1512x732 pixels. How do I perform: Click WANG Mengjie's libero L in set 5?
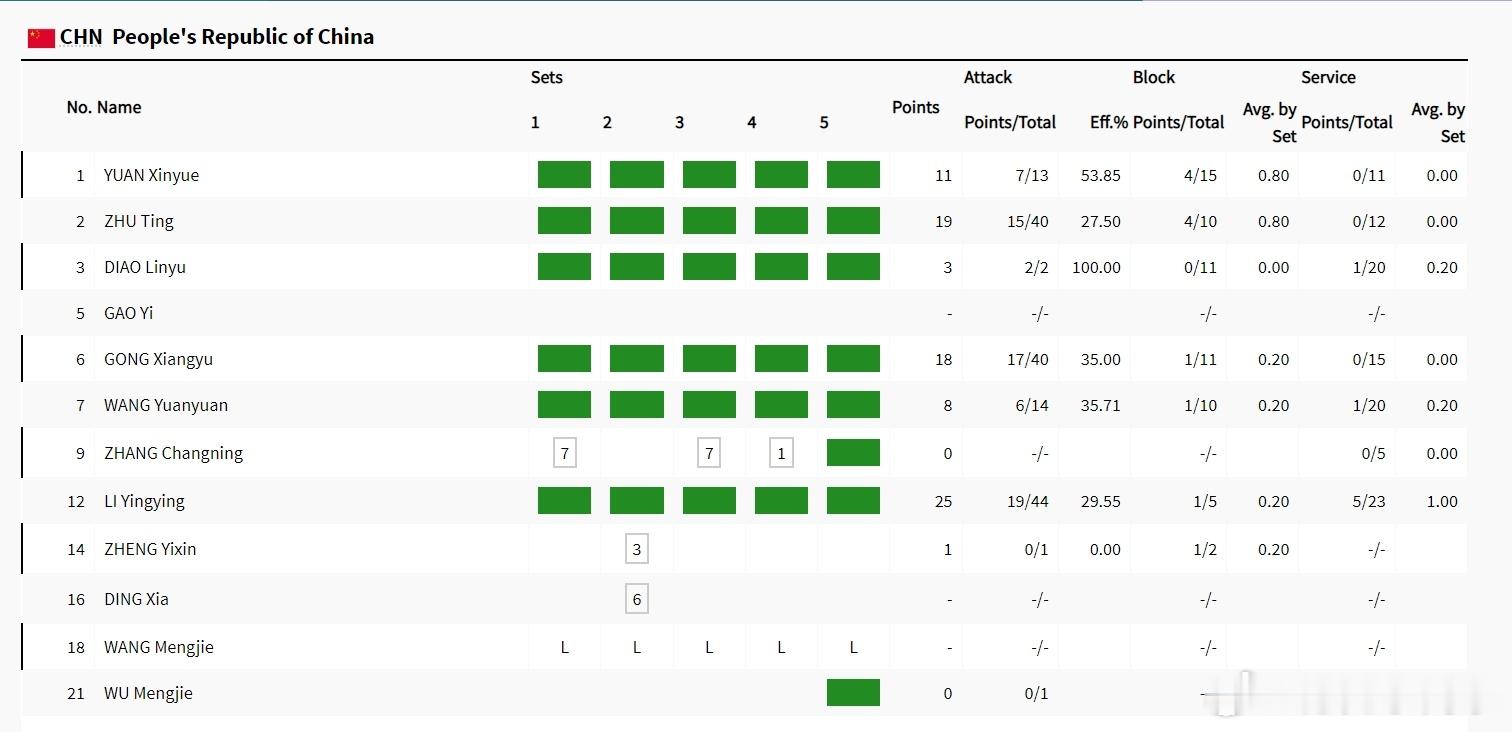pos(853,647)
